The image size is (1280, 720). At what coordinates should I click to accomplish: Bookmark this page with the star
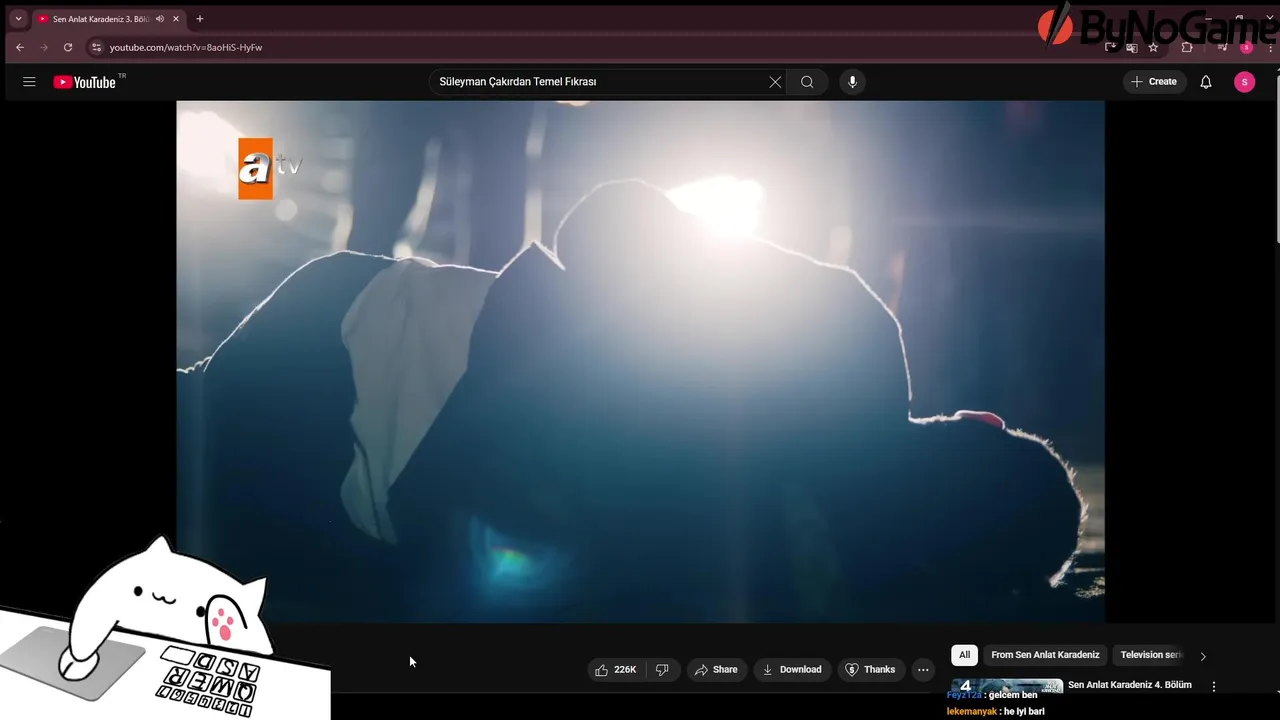[x=1153, y=47]
